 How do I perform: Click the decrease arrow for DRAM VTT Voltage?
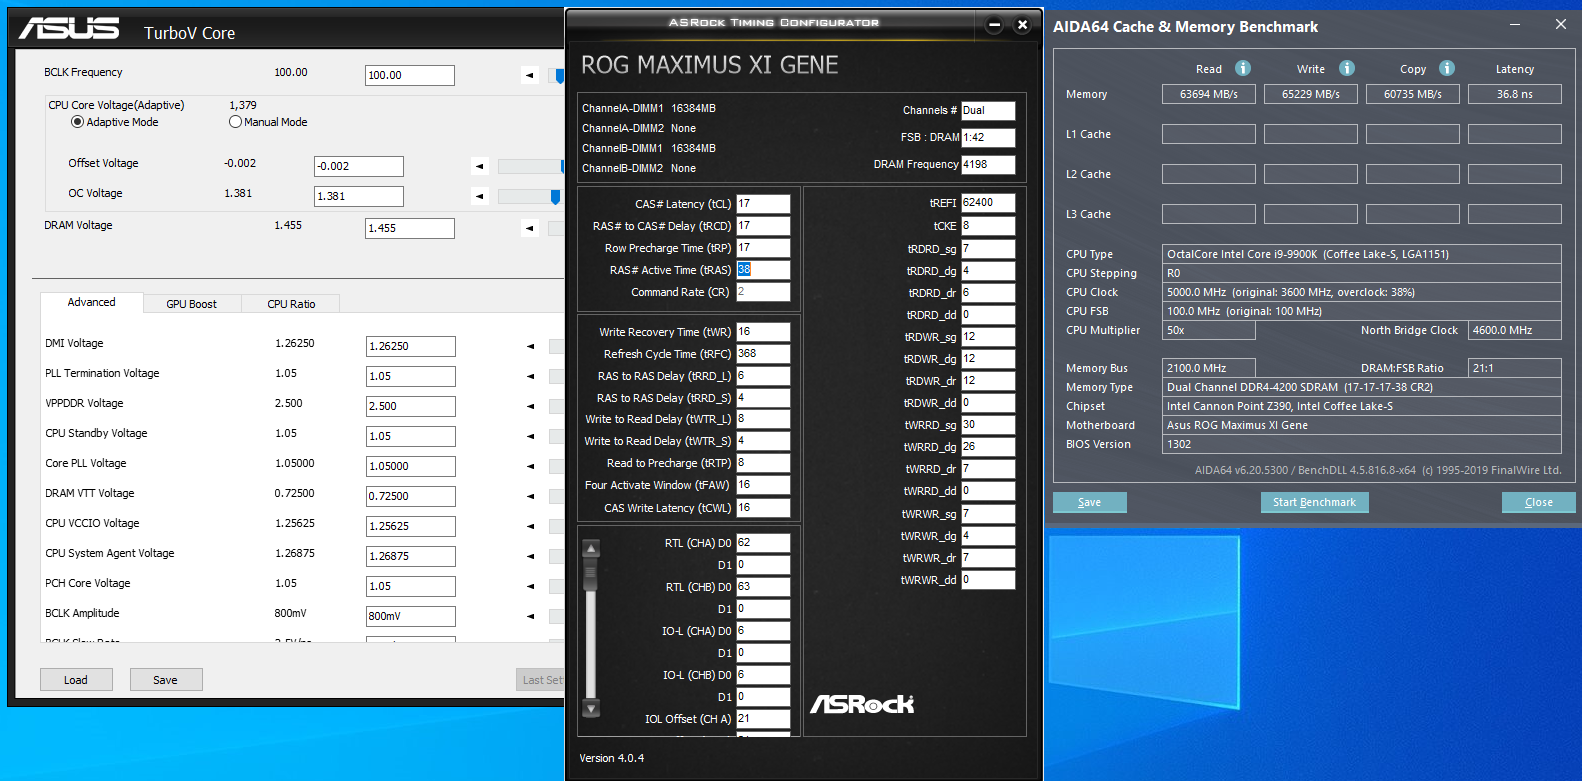point(531,496)
